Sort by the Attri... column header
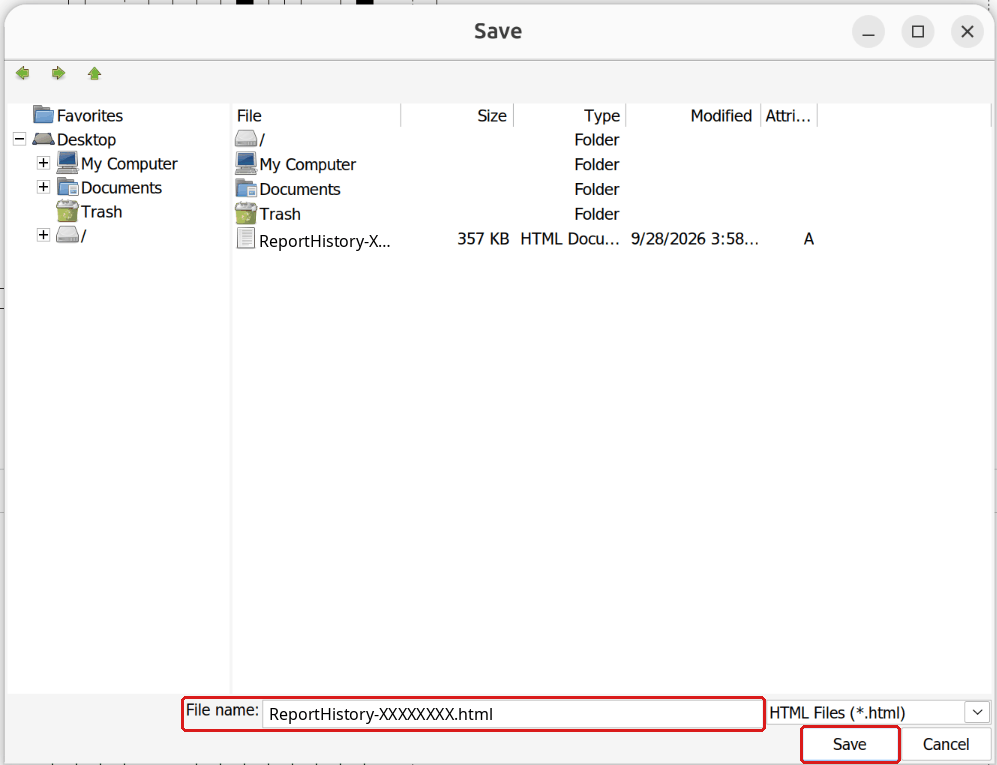This screenshot has width=997, height=765. tap(789, 116)
